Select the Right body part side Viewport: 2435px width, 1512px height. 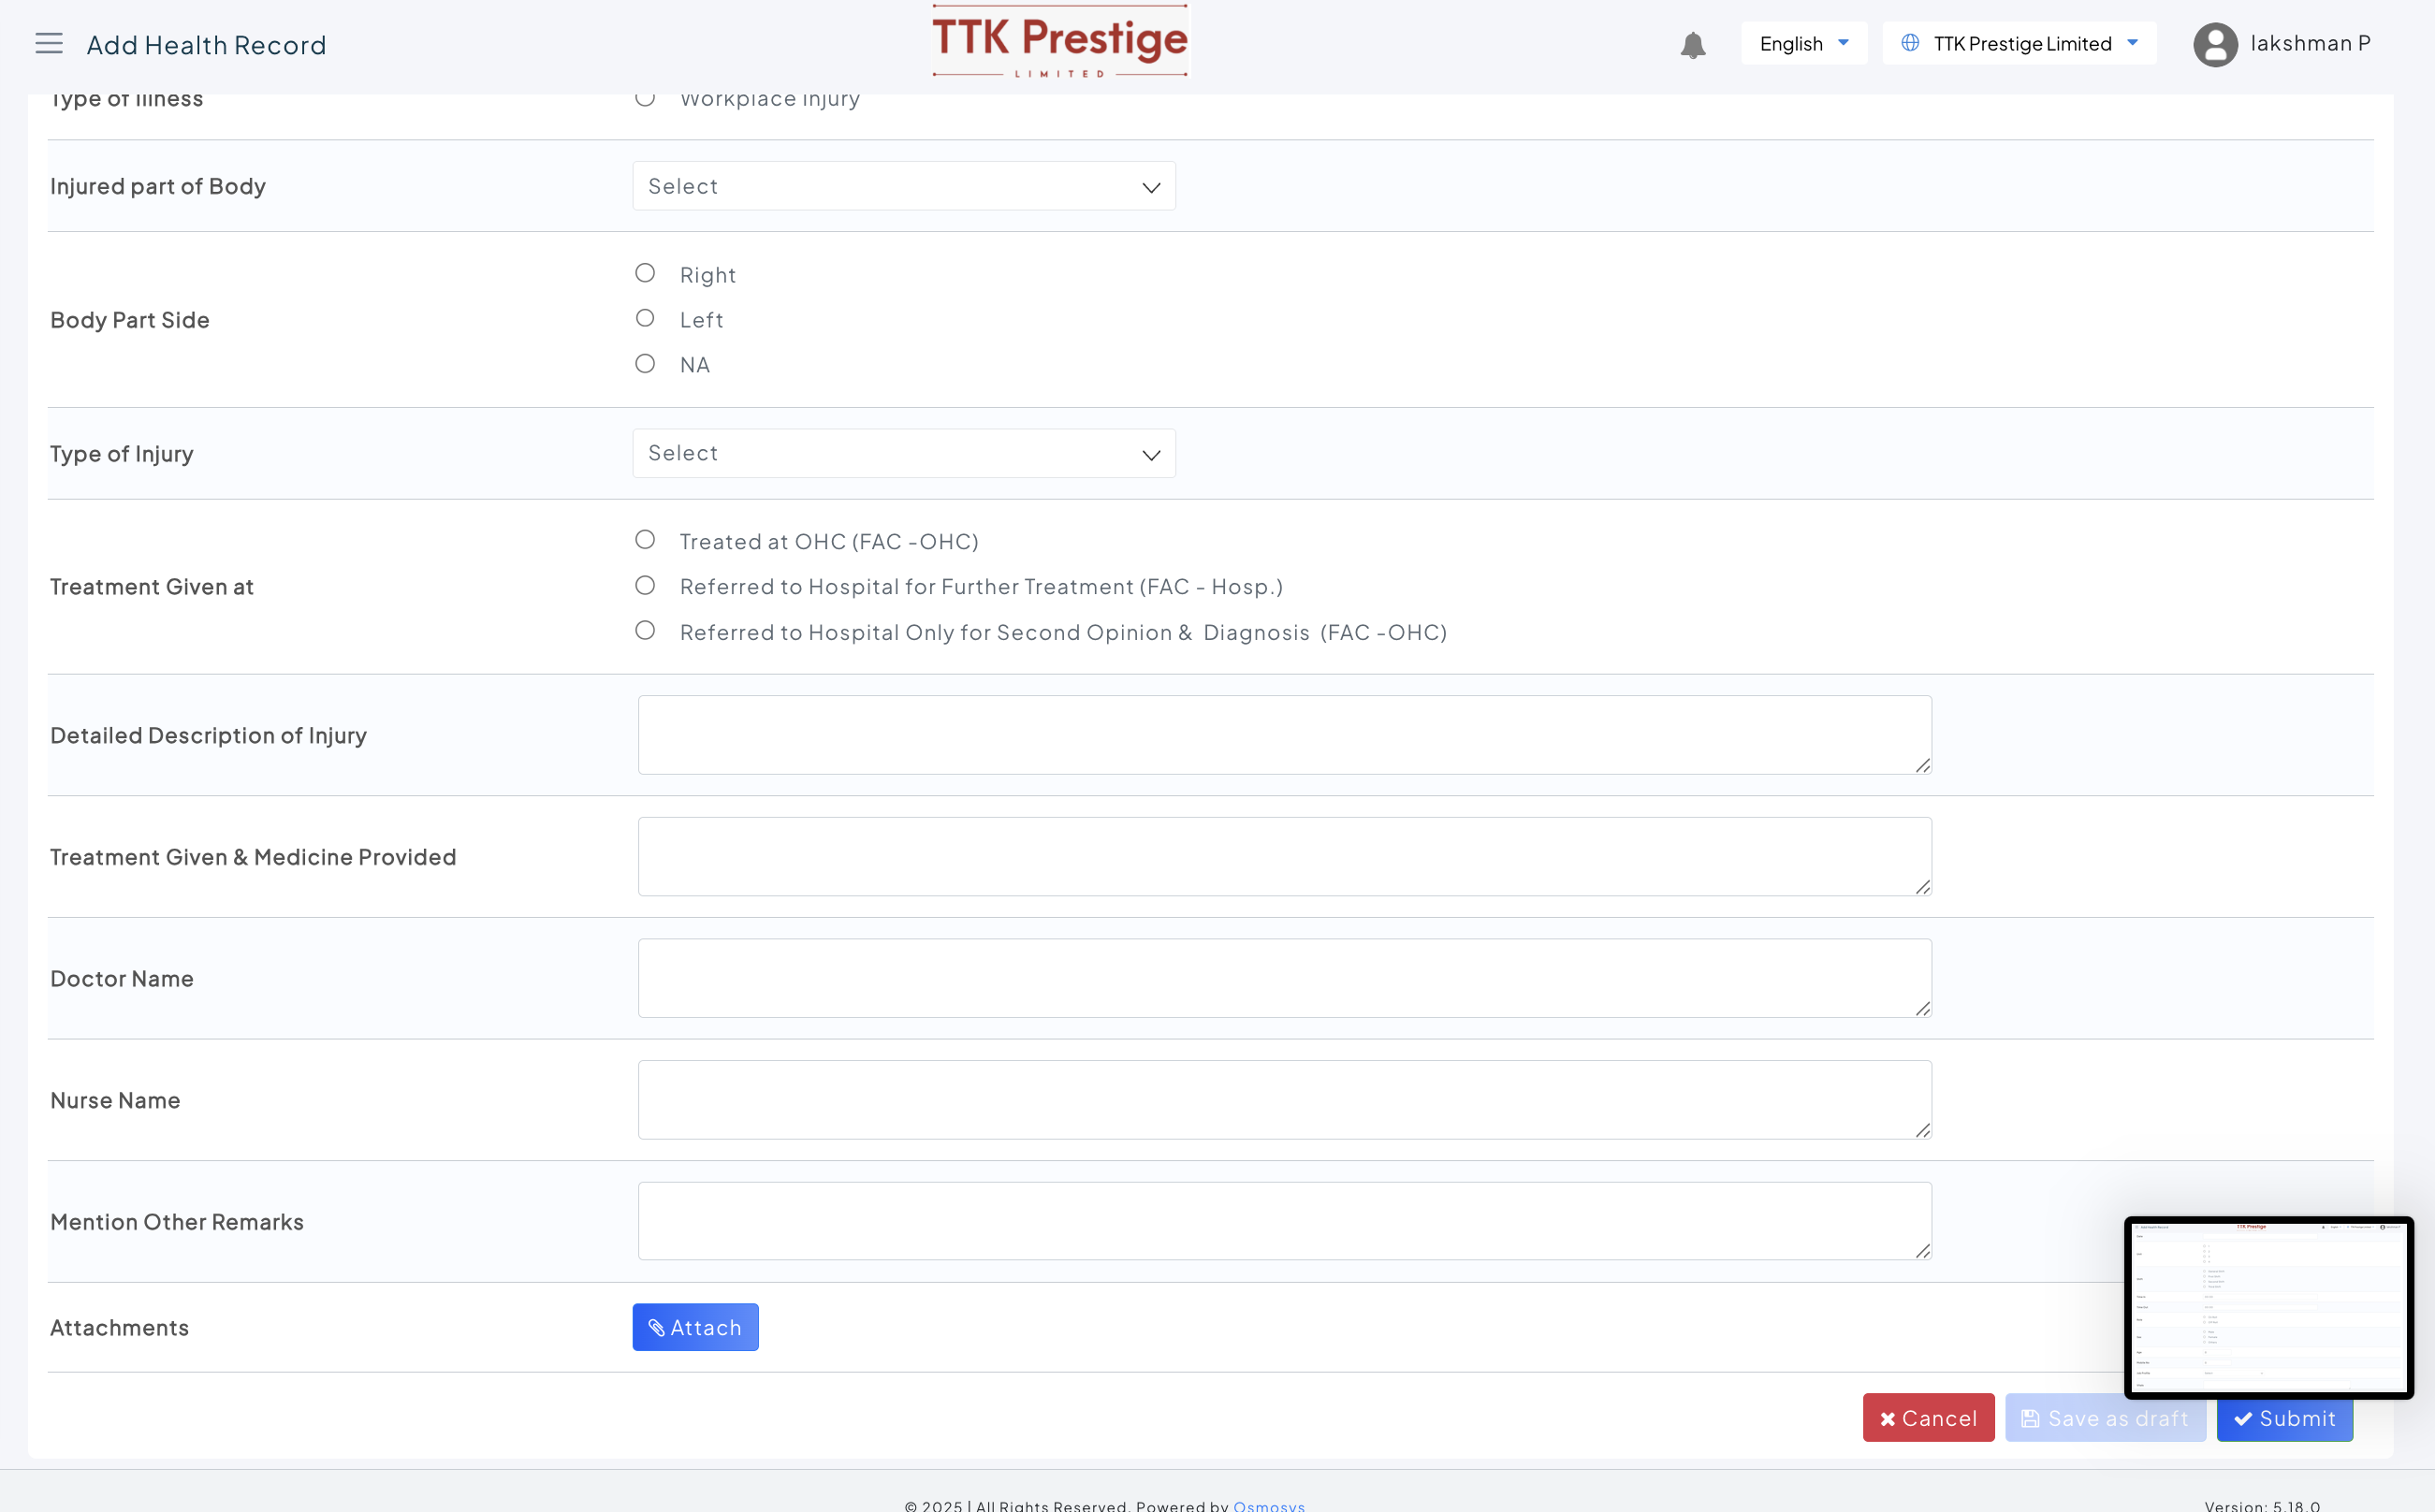tap(645, 273)
